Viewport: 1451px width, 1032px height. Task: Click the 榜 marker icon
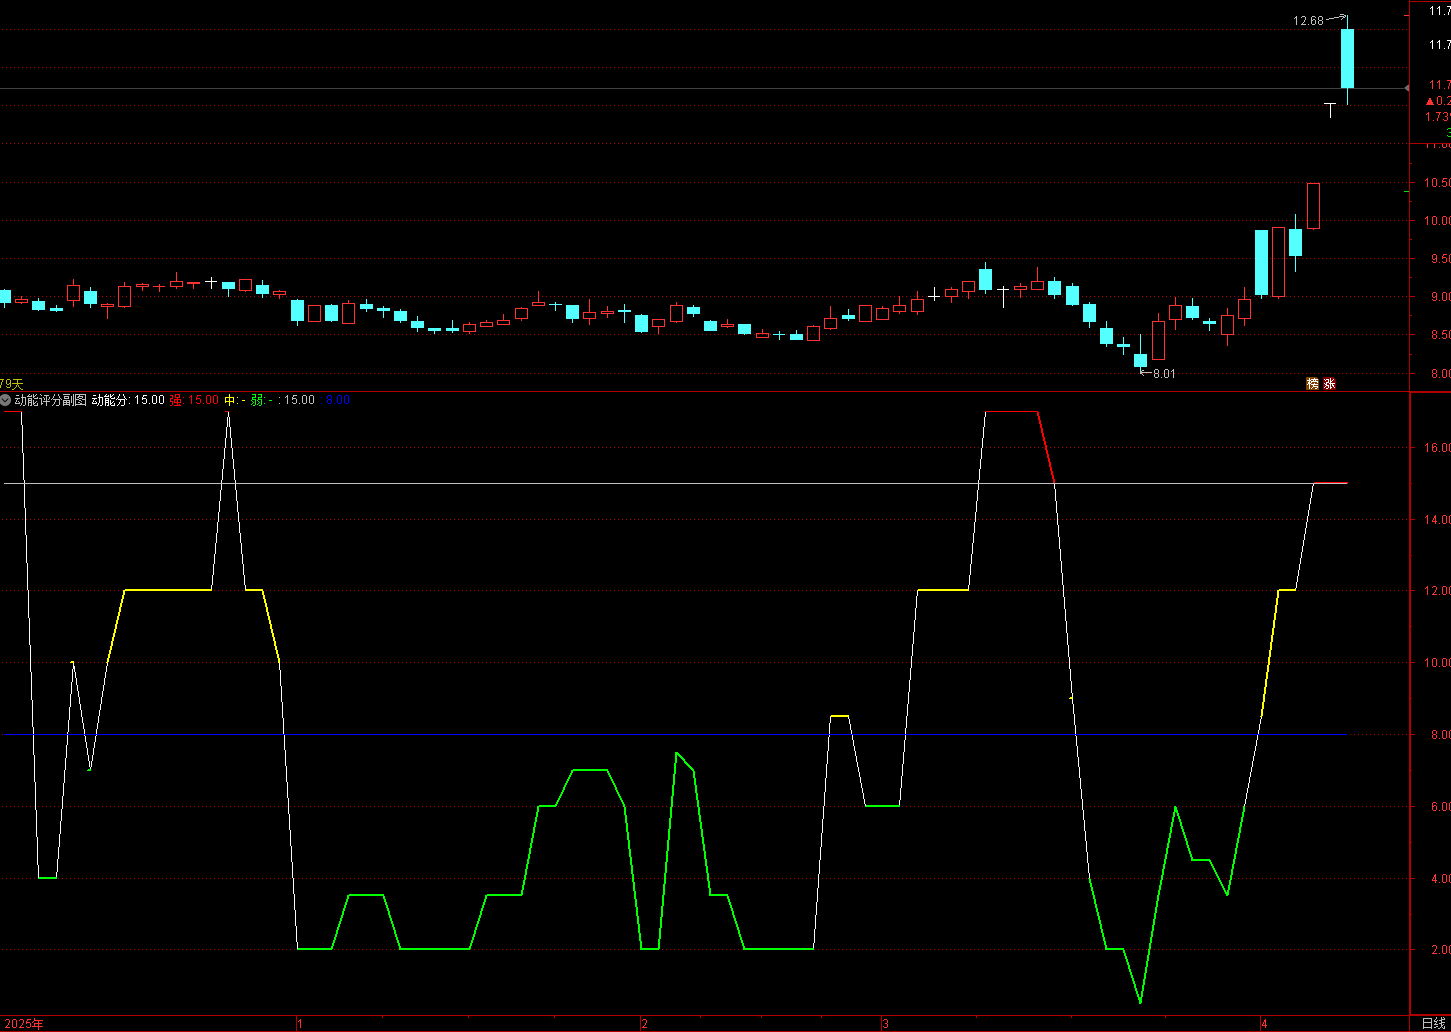point(1313,384)
